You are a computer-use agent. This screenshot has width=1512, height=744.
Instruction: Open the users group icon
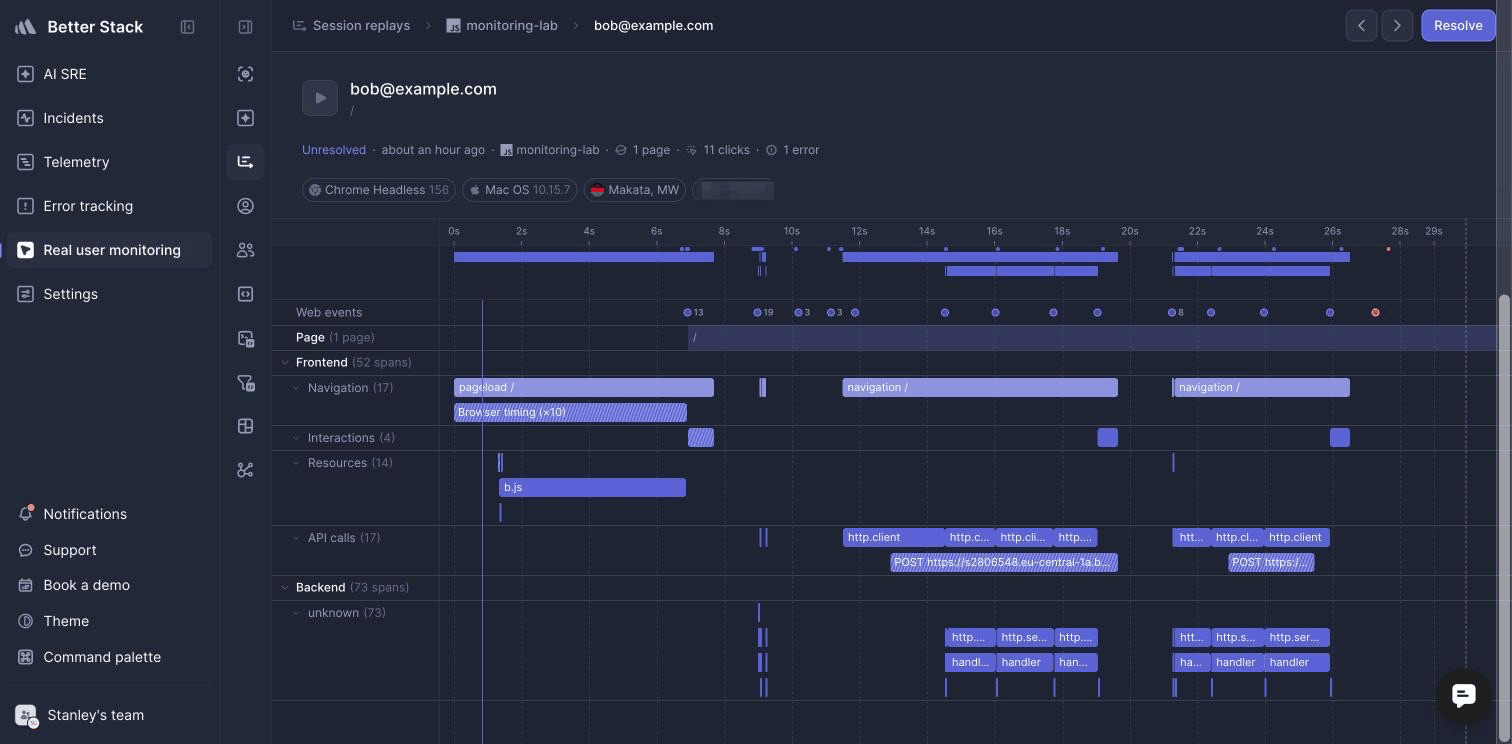point(245,250)
